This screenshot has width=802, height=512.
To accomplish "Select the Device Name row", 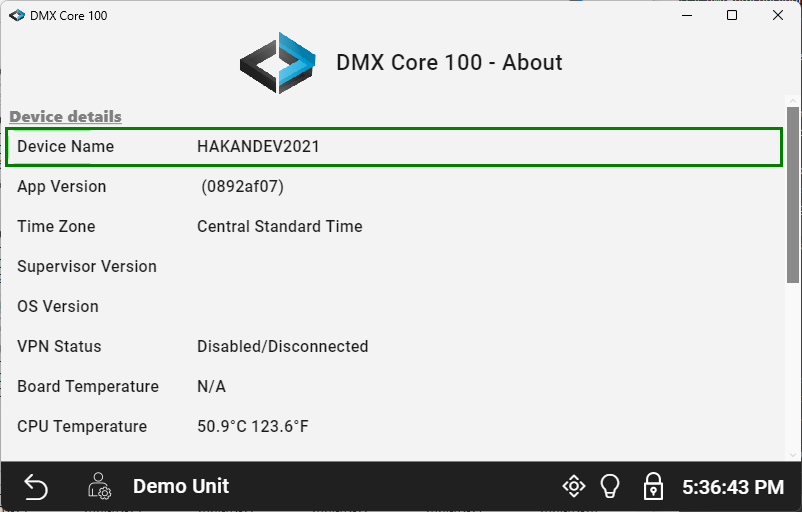I will tap(393, 147).
